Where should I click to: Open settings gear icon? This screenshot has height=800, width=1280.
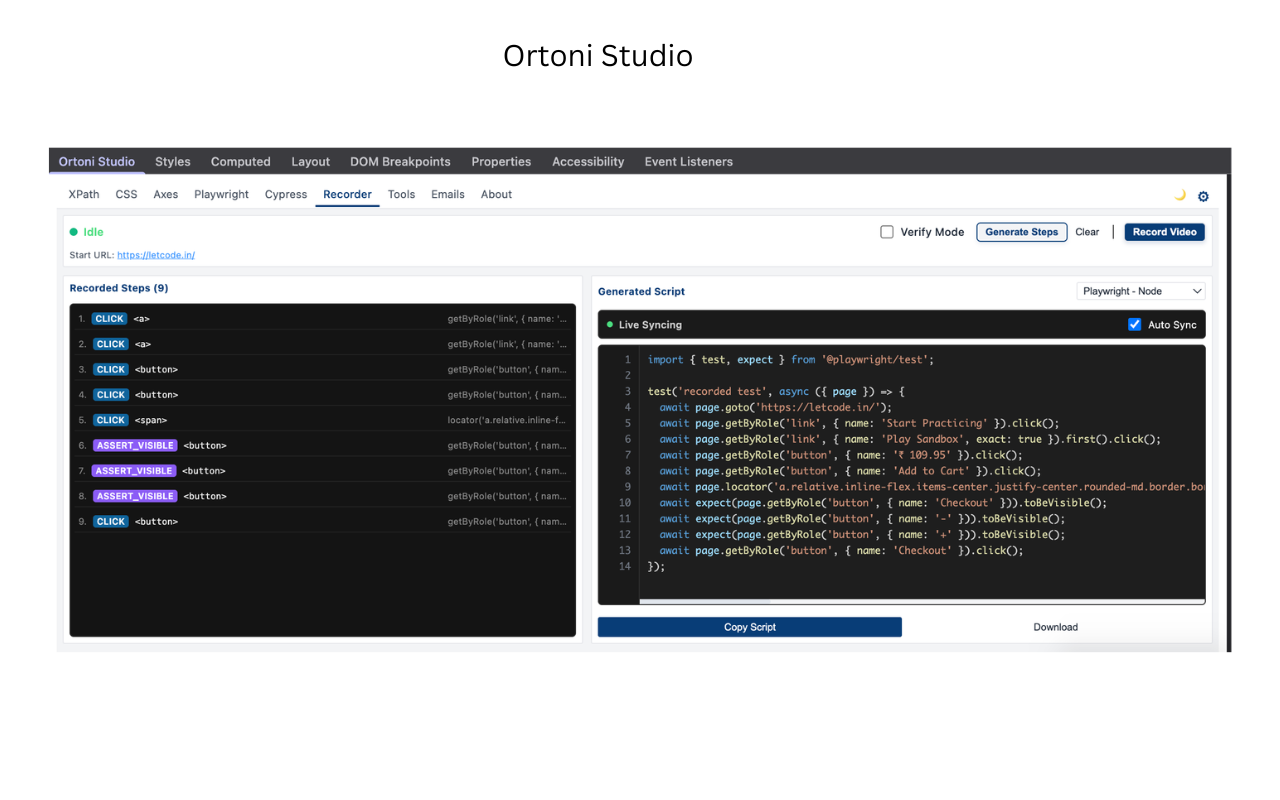(x=1203, y=196)
